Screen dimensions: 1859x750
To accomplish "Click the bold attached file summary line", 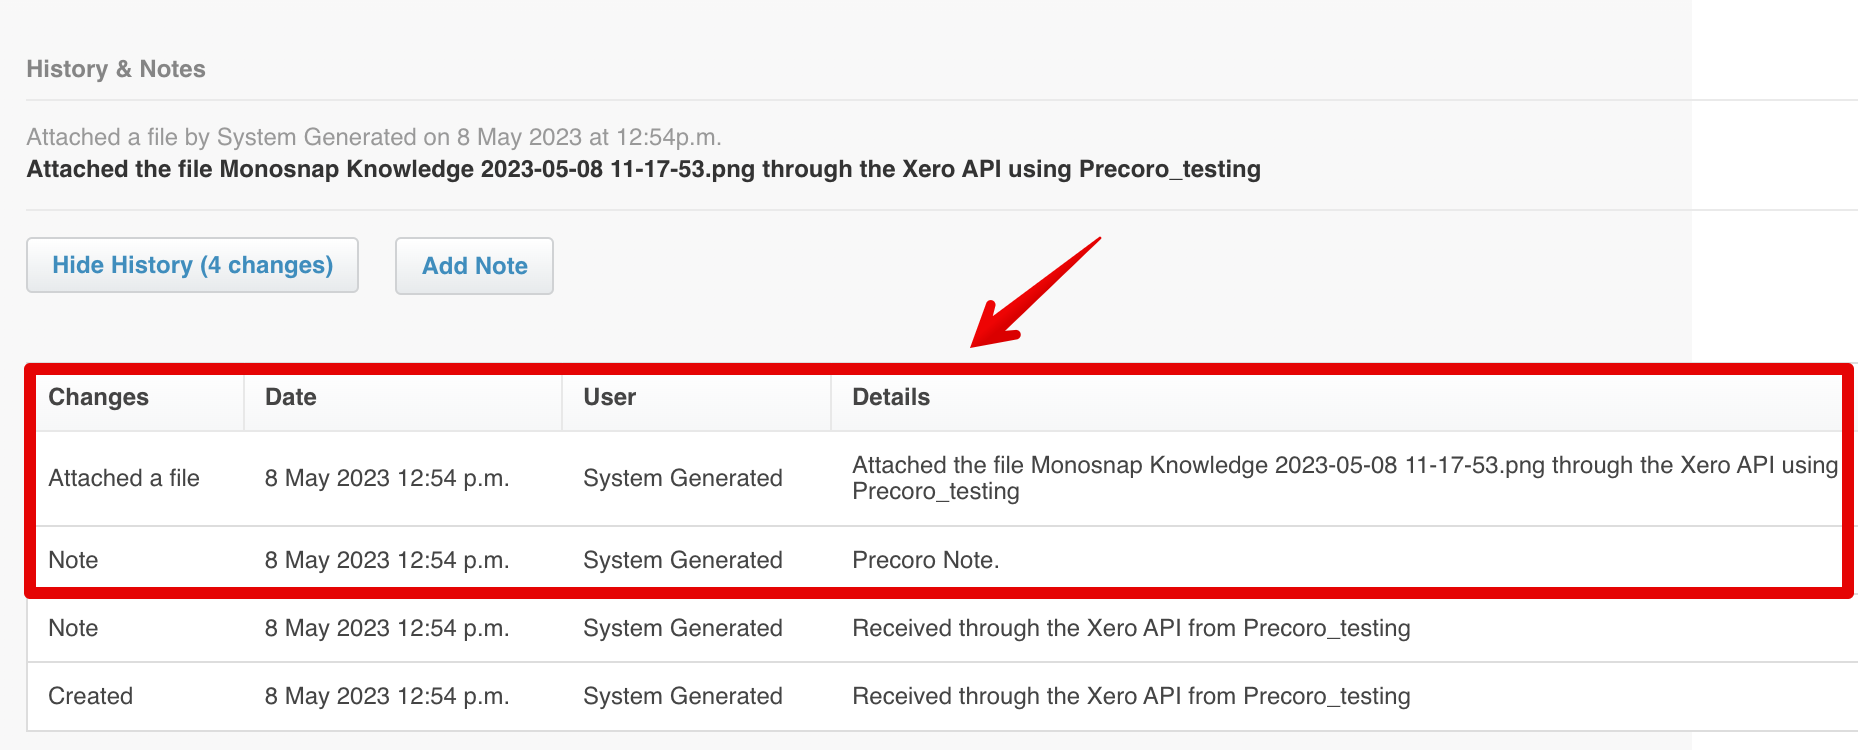I will click(643, 169).
